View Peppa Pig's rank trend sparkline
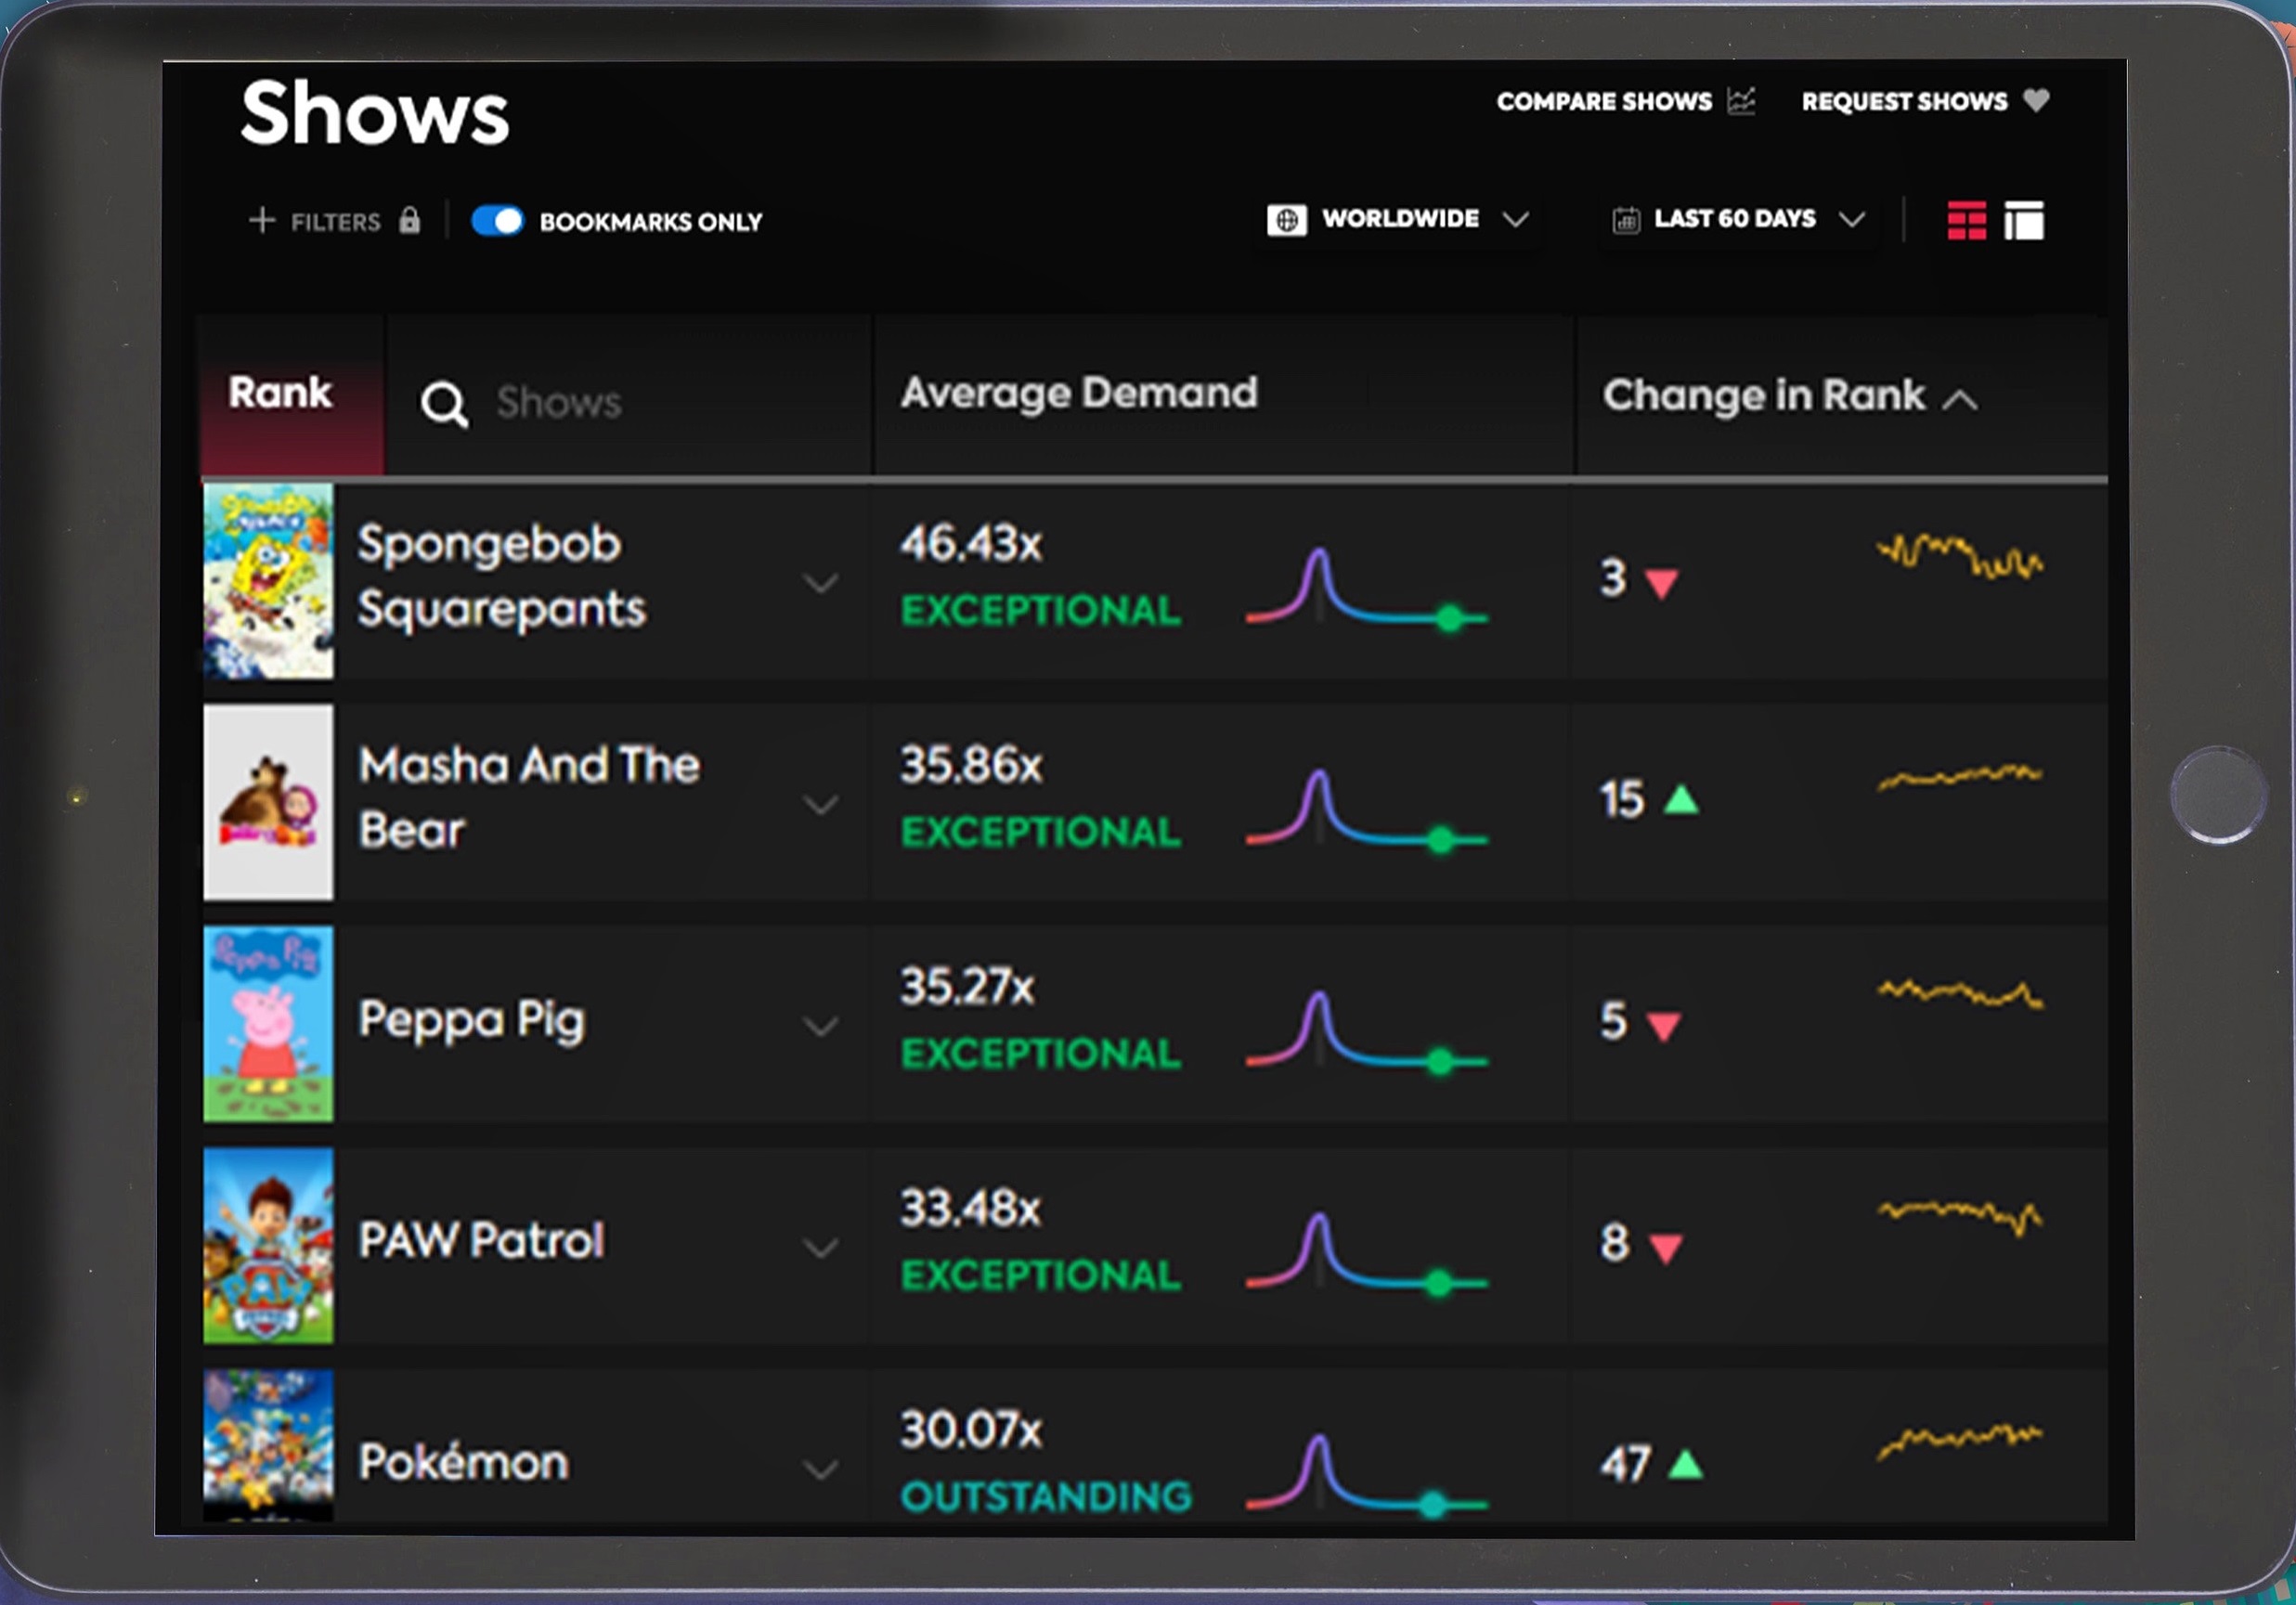Viewport: 2296px width, 1605px height. pyautogui.click(x=1960, y=995)
